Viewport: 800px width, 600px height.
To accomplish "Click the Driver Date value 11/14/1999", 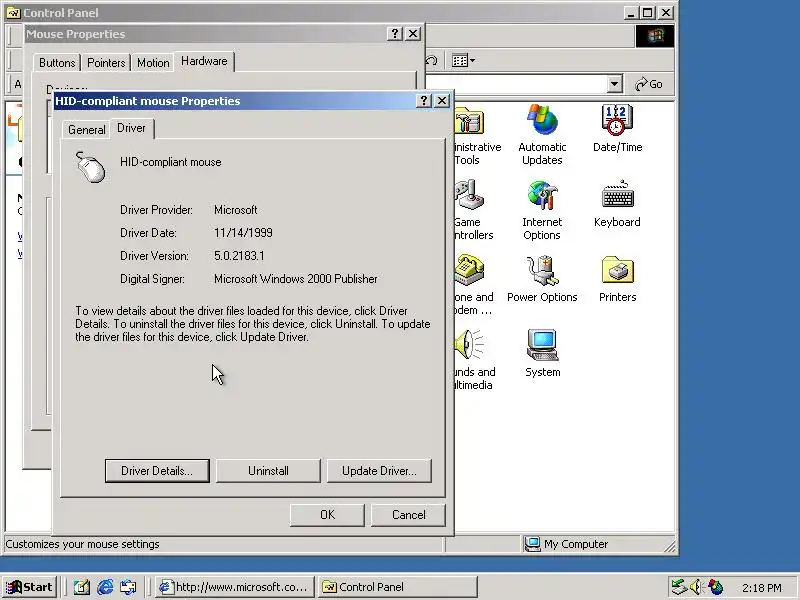I will (x=243, y=233).
